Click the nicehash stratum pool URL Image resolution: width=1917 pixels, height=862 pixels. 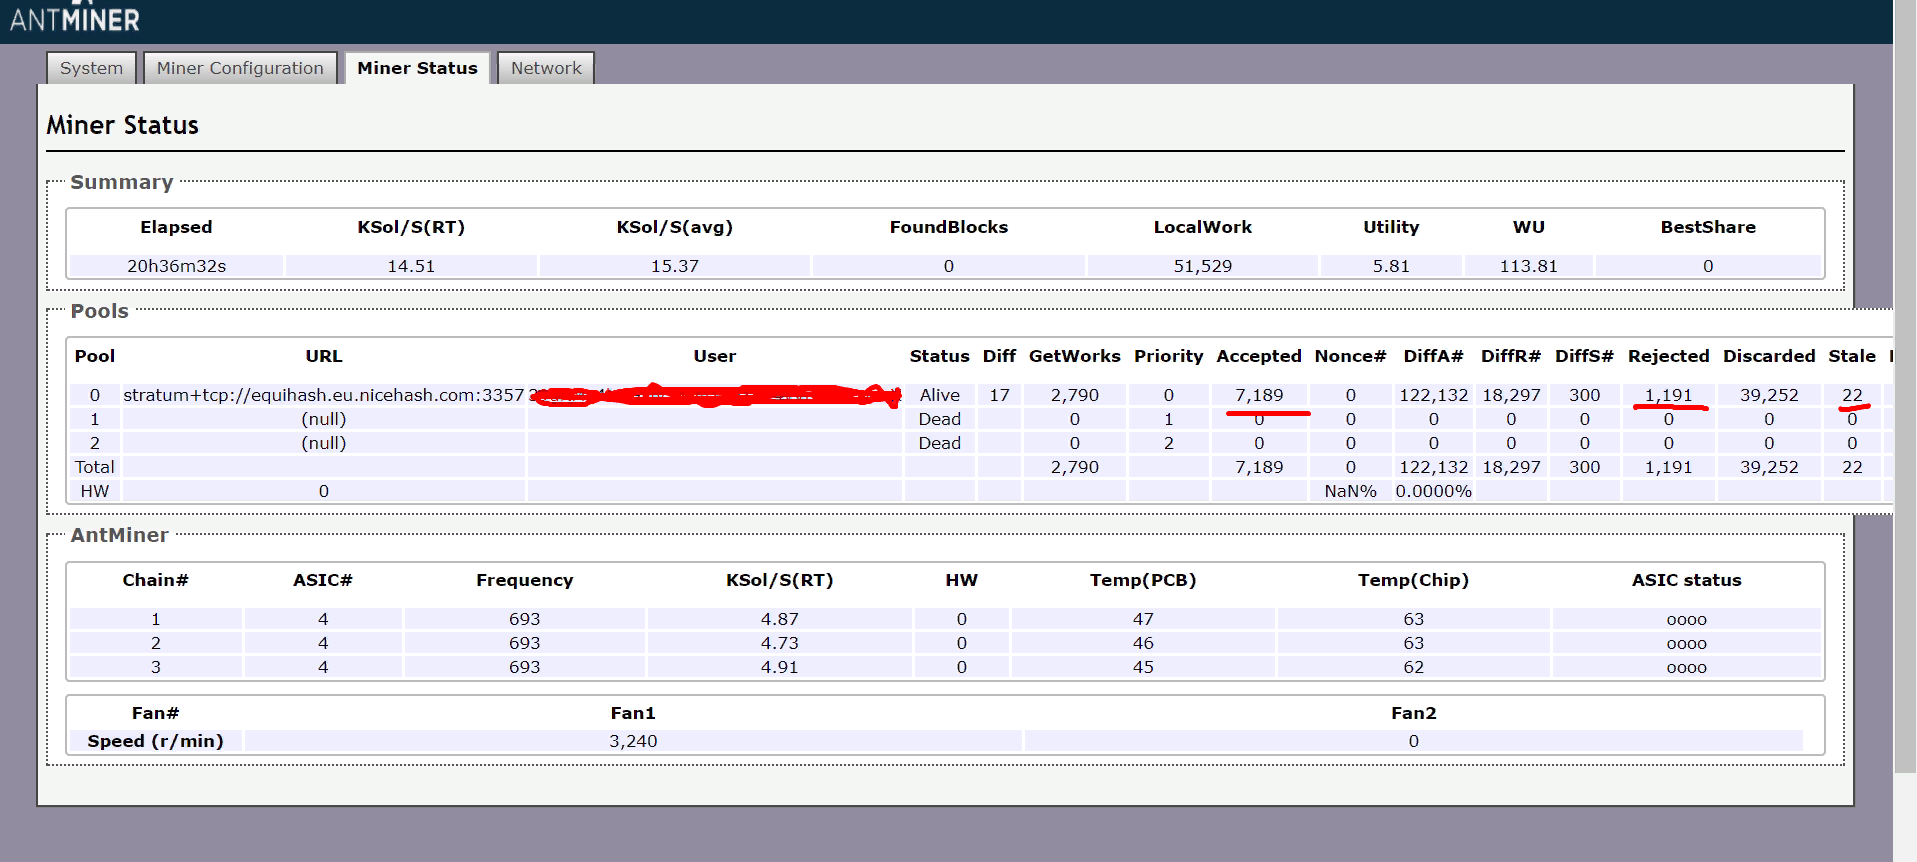(x=323, y=395)
